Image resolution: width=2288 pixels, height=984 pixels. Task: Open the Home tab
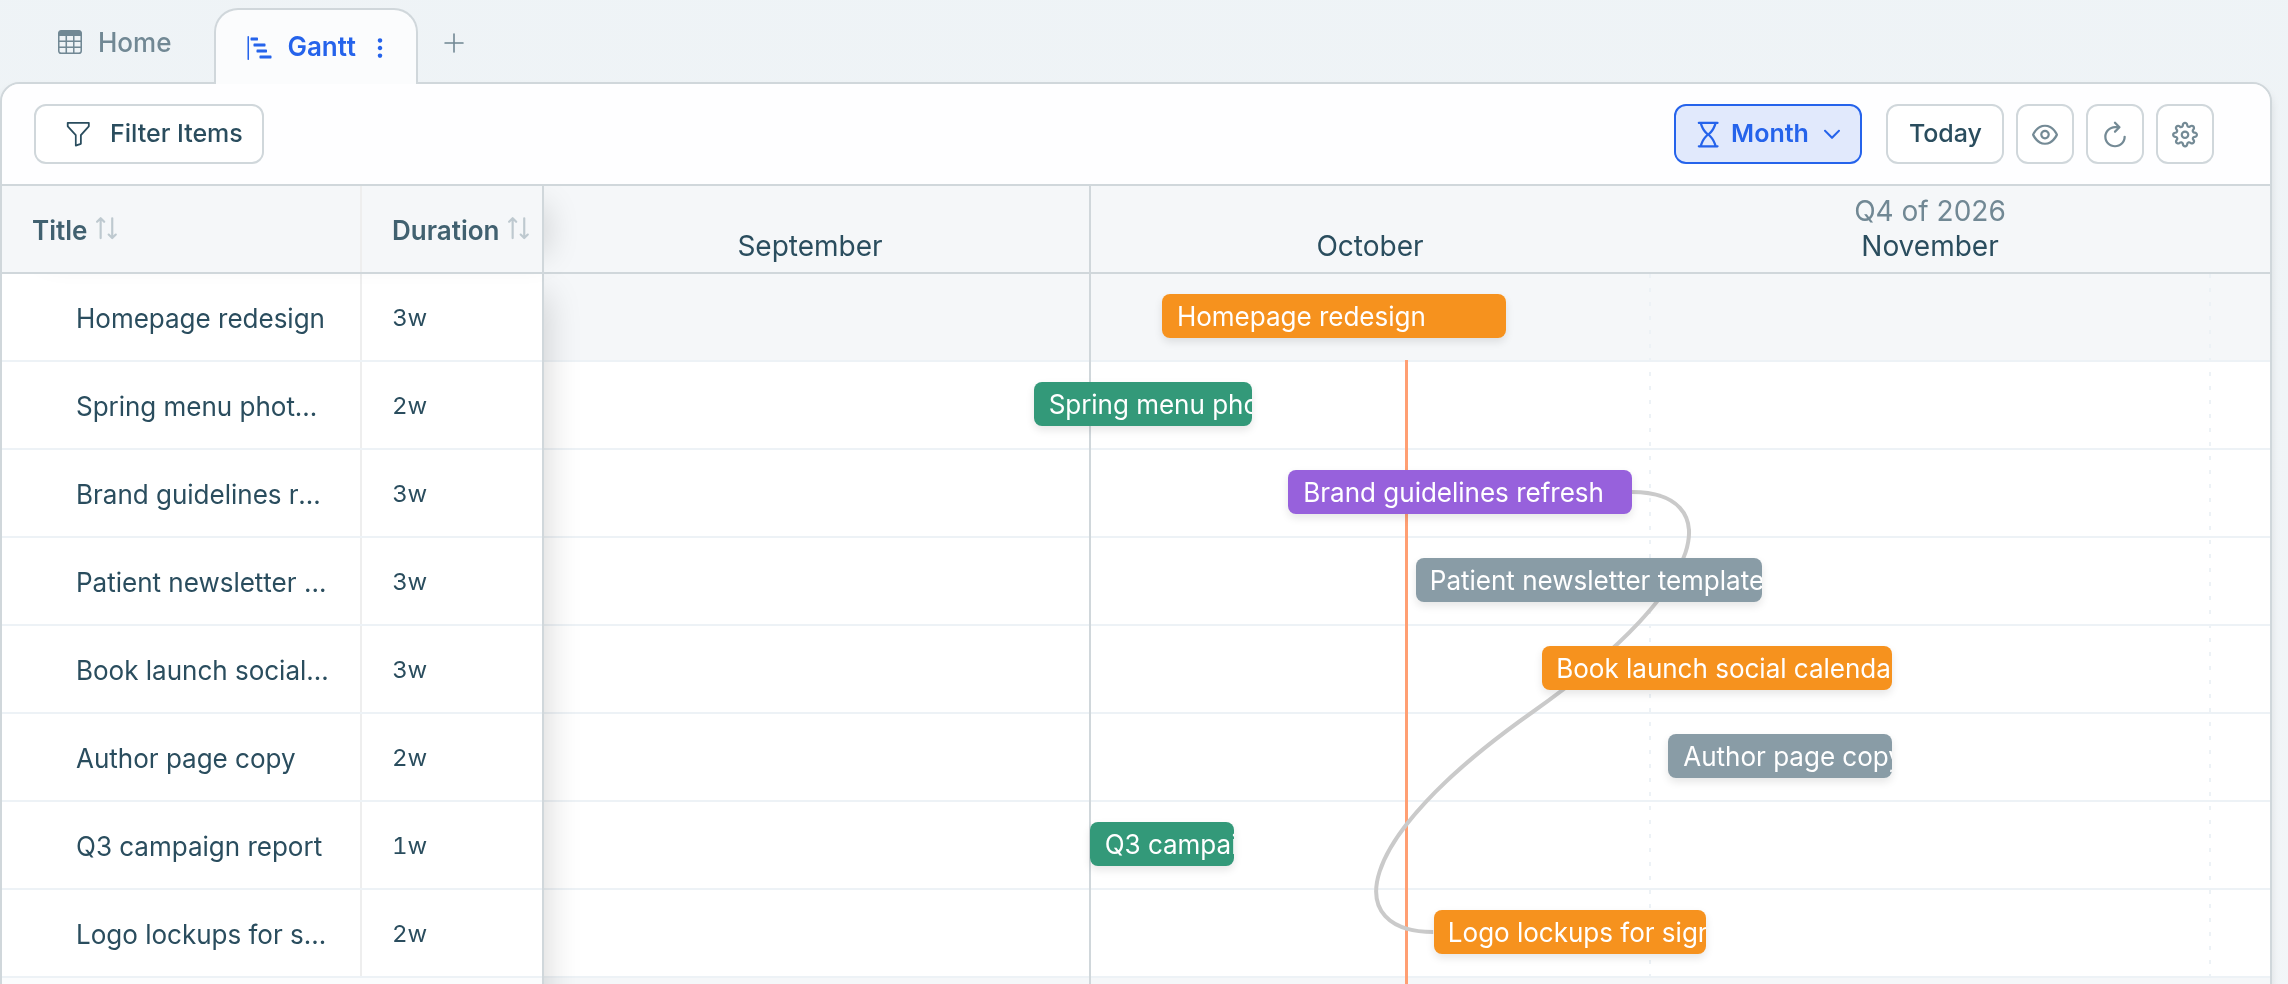tap(114, 43)
